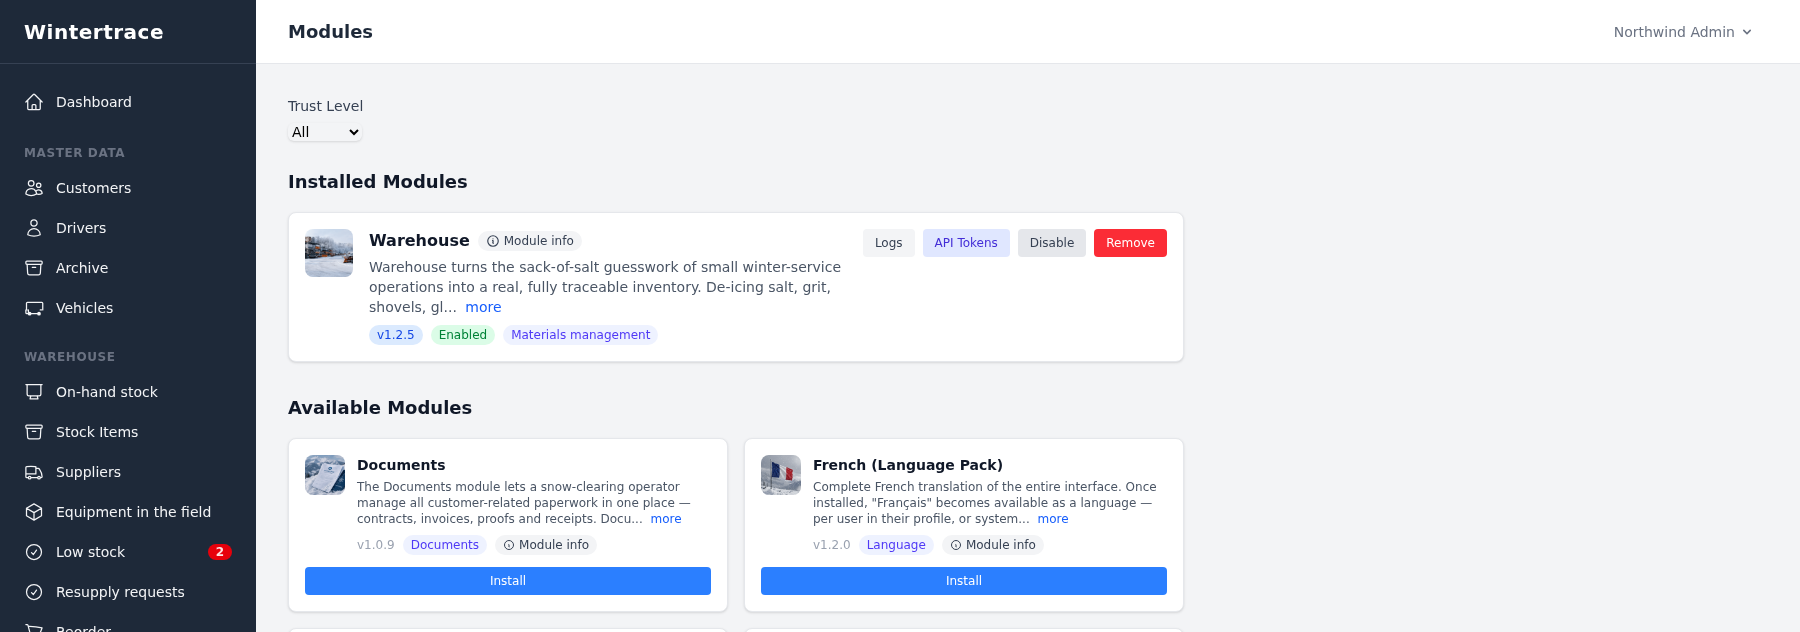1800x632 pixels.
Task: Open Warehouse Module info
Action: pos(530,241)
